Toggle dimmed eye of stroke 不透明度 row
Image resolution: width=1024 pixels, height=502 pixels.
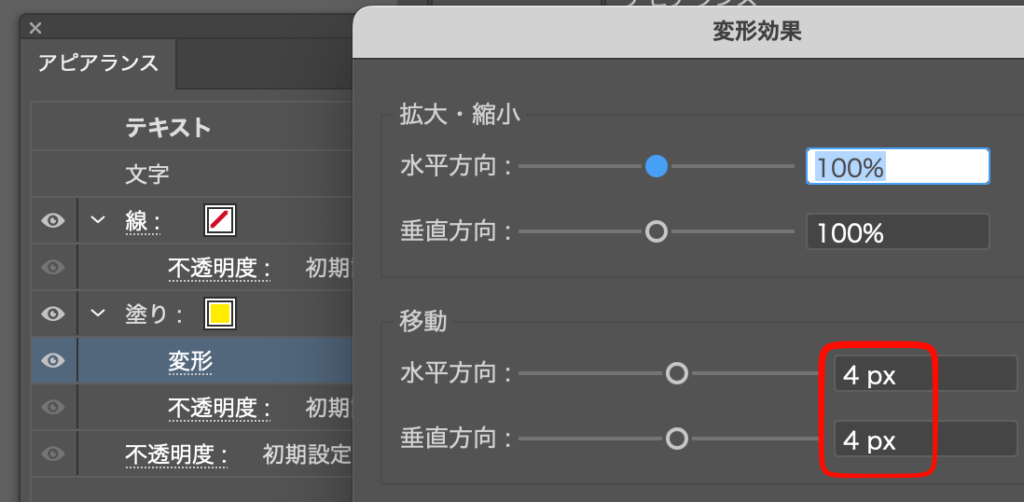tap(53, 268)
